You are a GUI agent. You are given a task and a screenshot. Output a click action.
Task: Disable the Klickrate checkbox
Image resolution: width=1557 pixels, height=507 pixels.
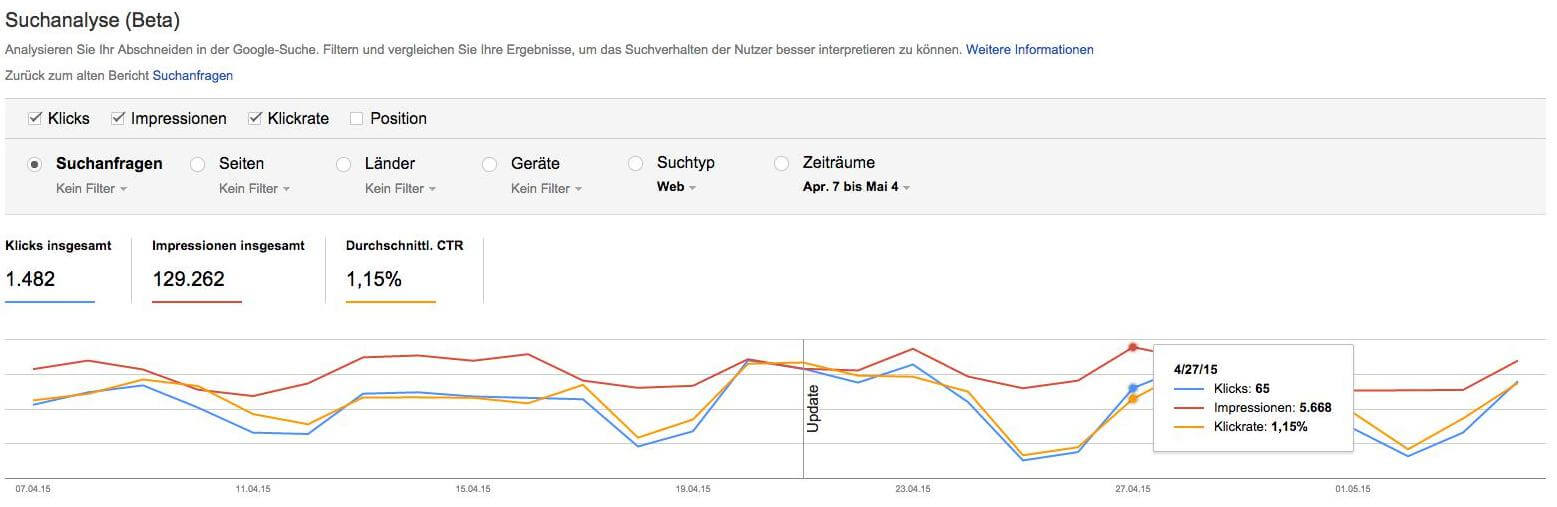(x=255, y=118)
